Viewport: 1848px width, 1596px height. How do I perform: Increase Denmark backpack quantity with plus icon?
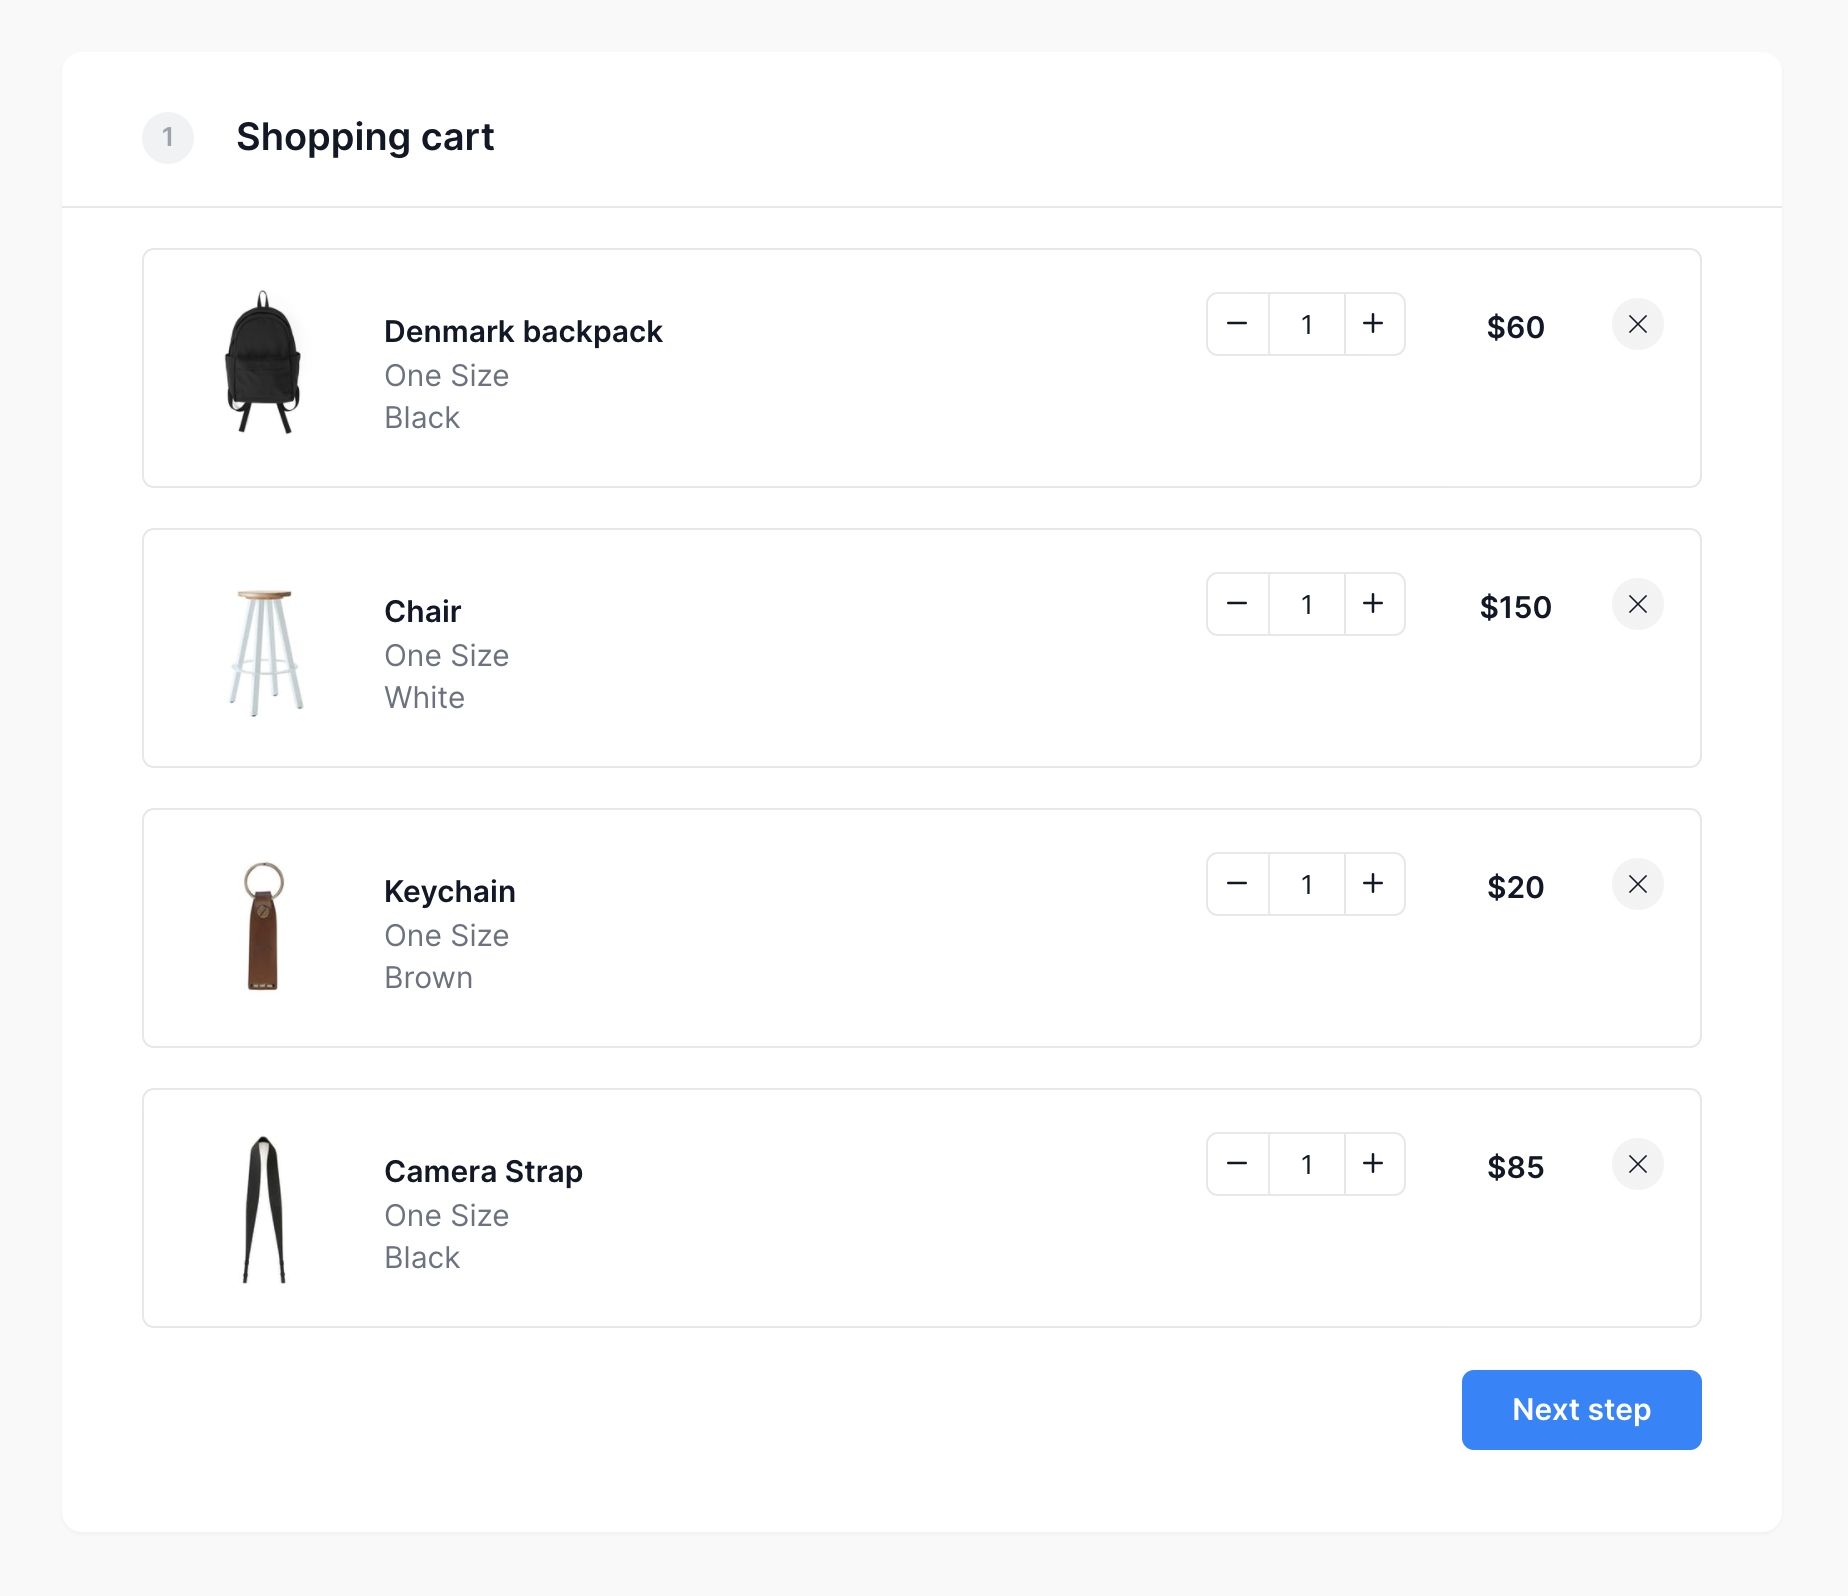1374,324
